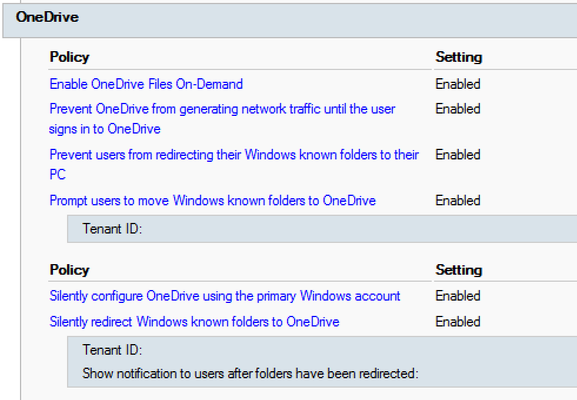This screenshot has height=400, width=577.
Task: Open the Prevent users from redirecting known folders policy link
Action: pos(234,164)
